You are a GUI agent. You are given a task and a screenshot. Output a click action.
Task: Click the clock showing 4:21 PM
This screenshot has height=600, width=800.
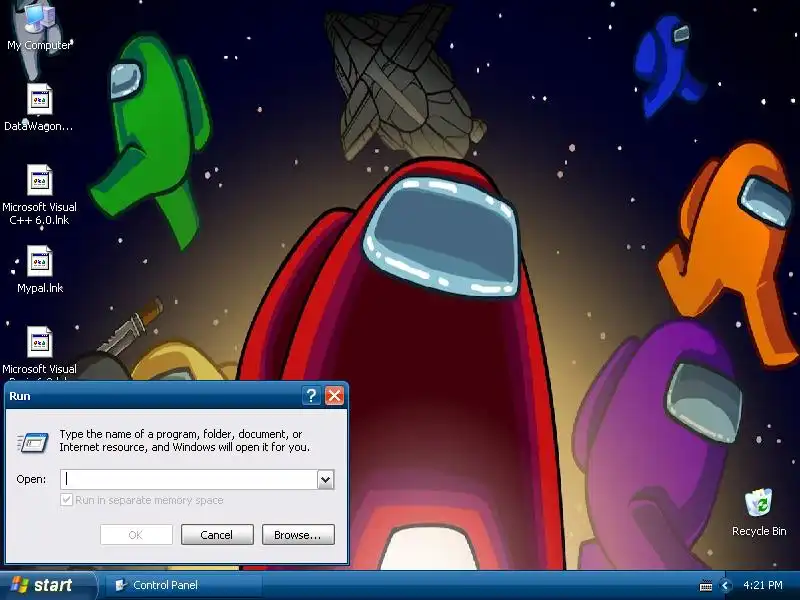(x=763, y=585)
